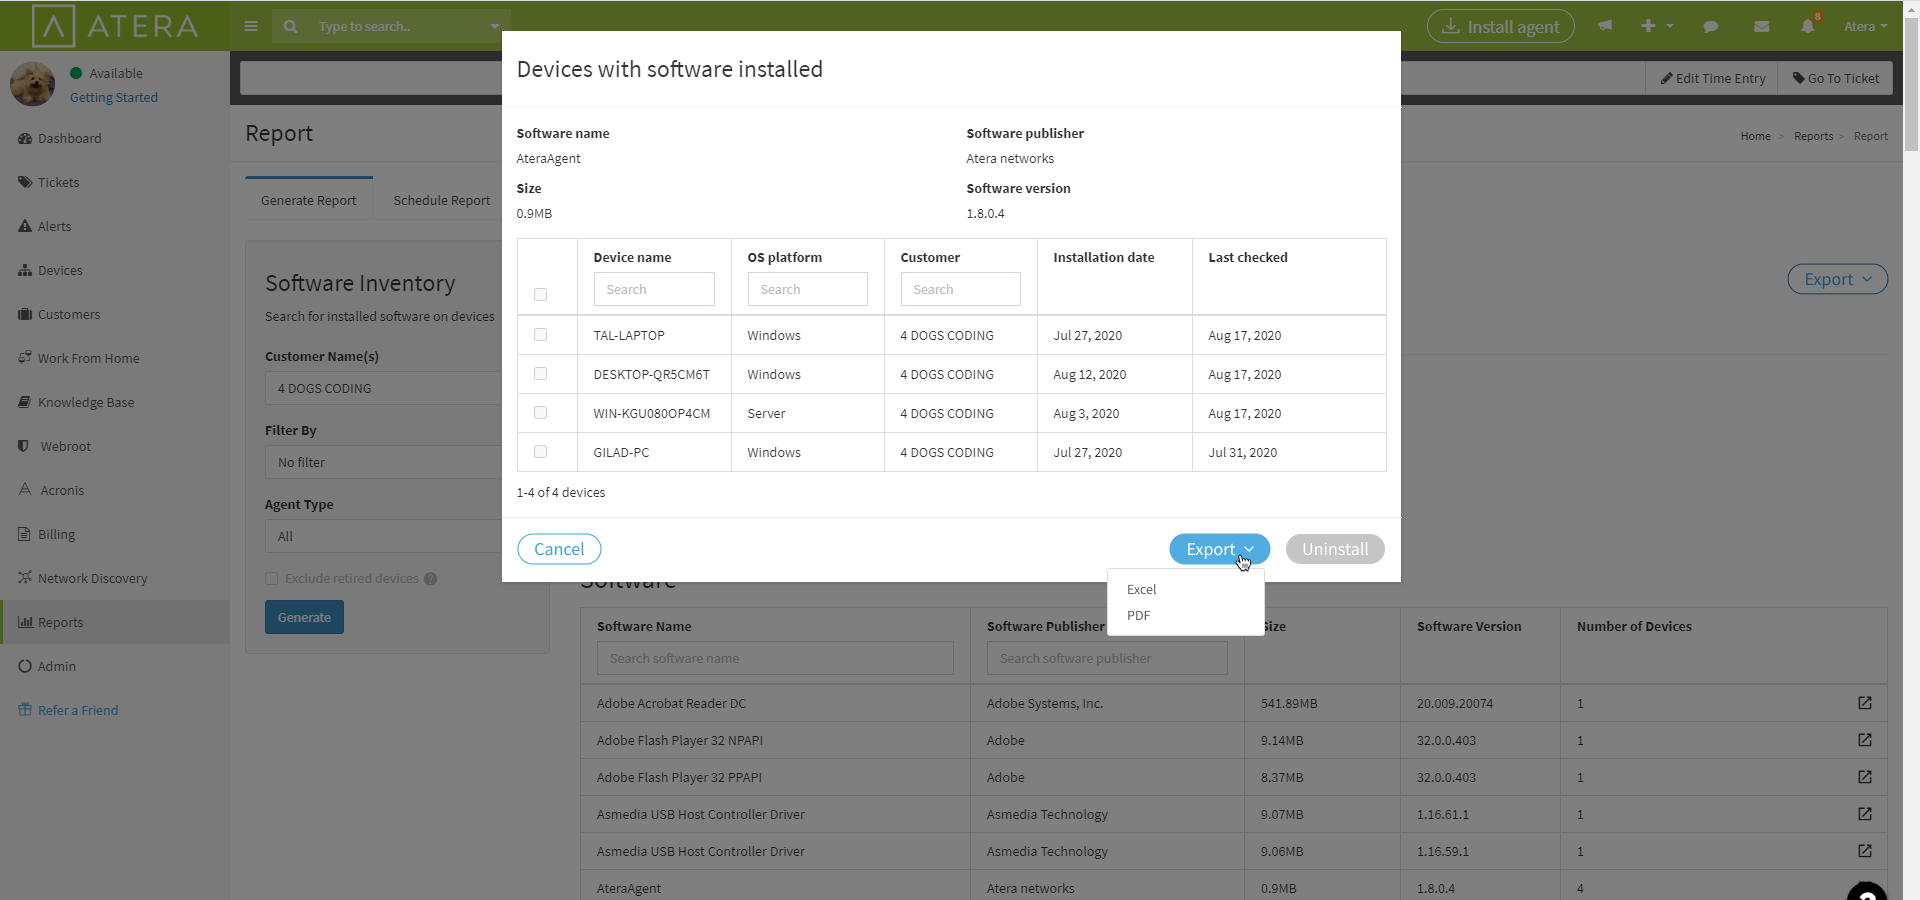Click the search magnifier icon
Screen dimensions: 1920x900
pyautogui.click(x=290, y=27)
